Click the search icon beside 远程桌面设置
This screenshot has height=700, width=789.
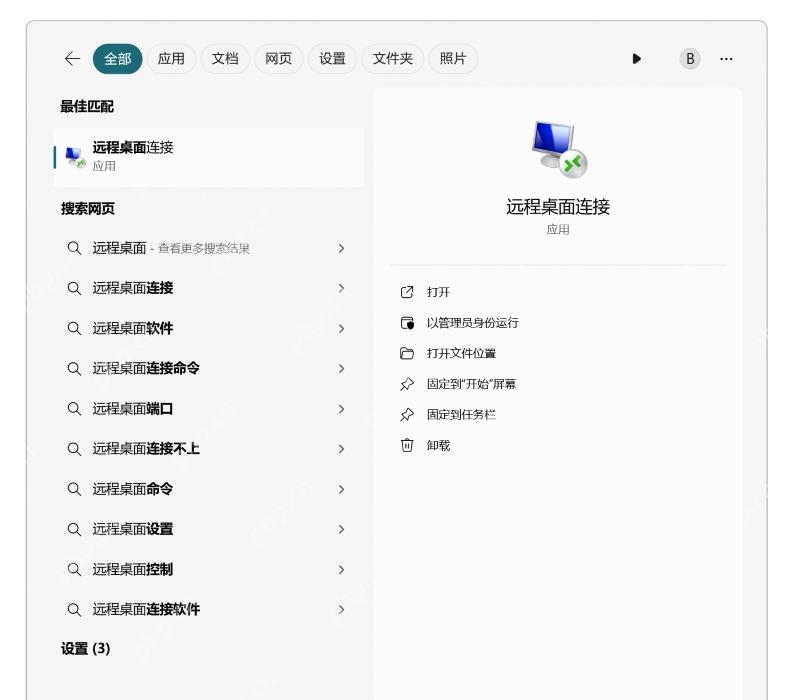pos(74,529)
